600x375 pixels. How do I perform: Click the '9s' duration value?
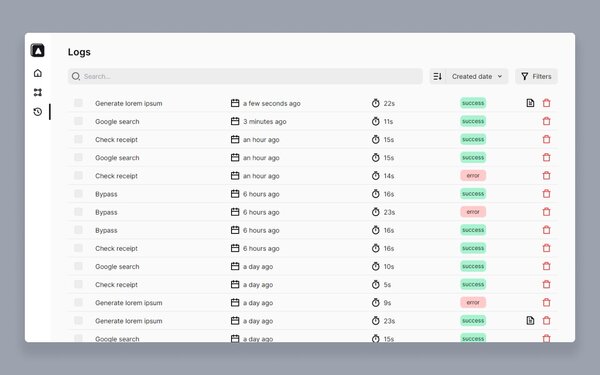click(x=387, y=303)
